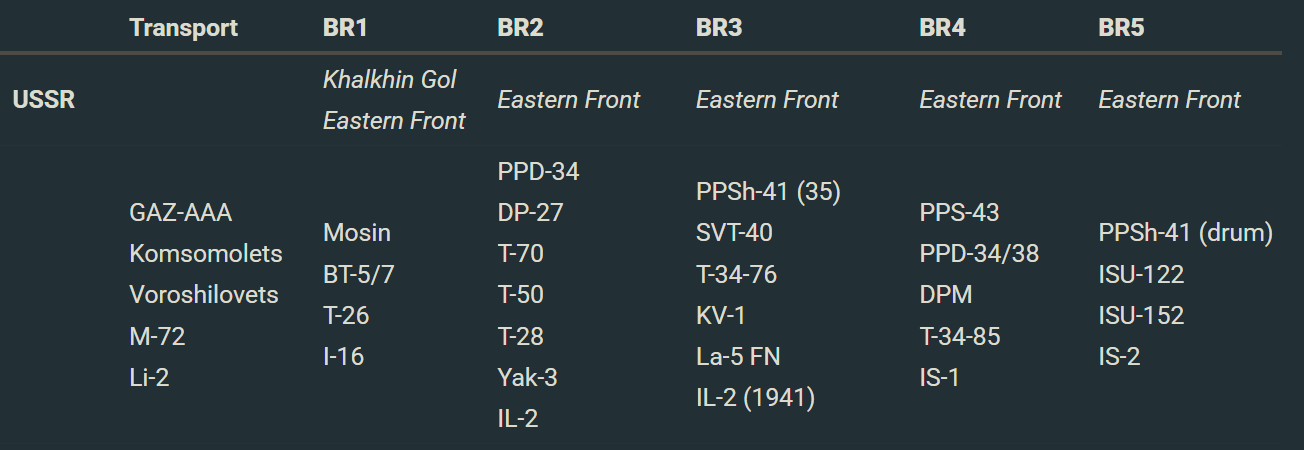1304x450 pixels.
Task: Click the SVT-40 entry in BR3
Action: (x=734, y=233)
